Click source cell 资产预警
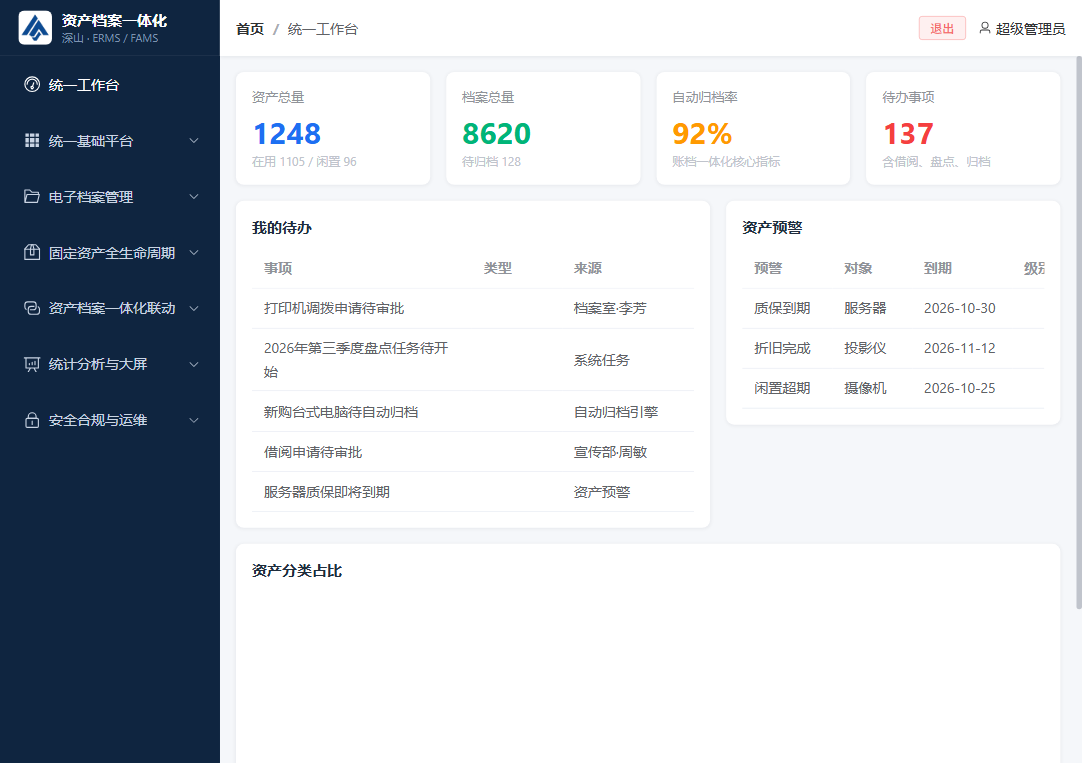Image resolution: width=1082 pixels, height=763 pixels. 602,492
